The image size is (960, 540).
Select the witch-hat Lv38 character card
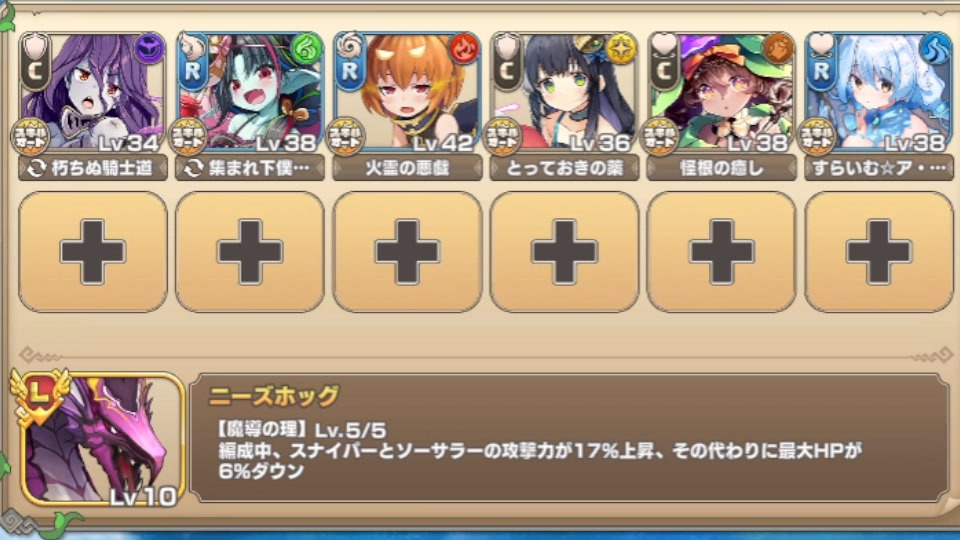coord(721,92)
